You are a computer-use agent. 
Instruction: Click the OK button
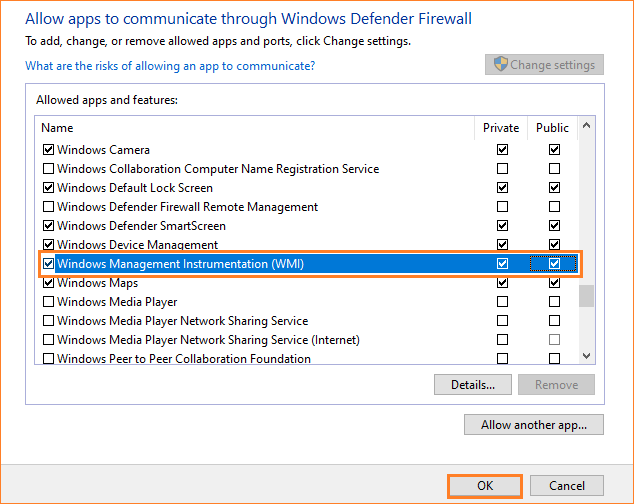[485, 485]
